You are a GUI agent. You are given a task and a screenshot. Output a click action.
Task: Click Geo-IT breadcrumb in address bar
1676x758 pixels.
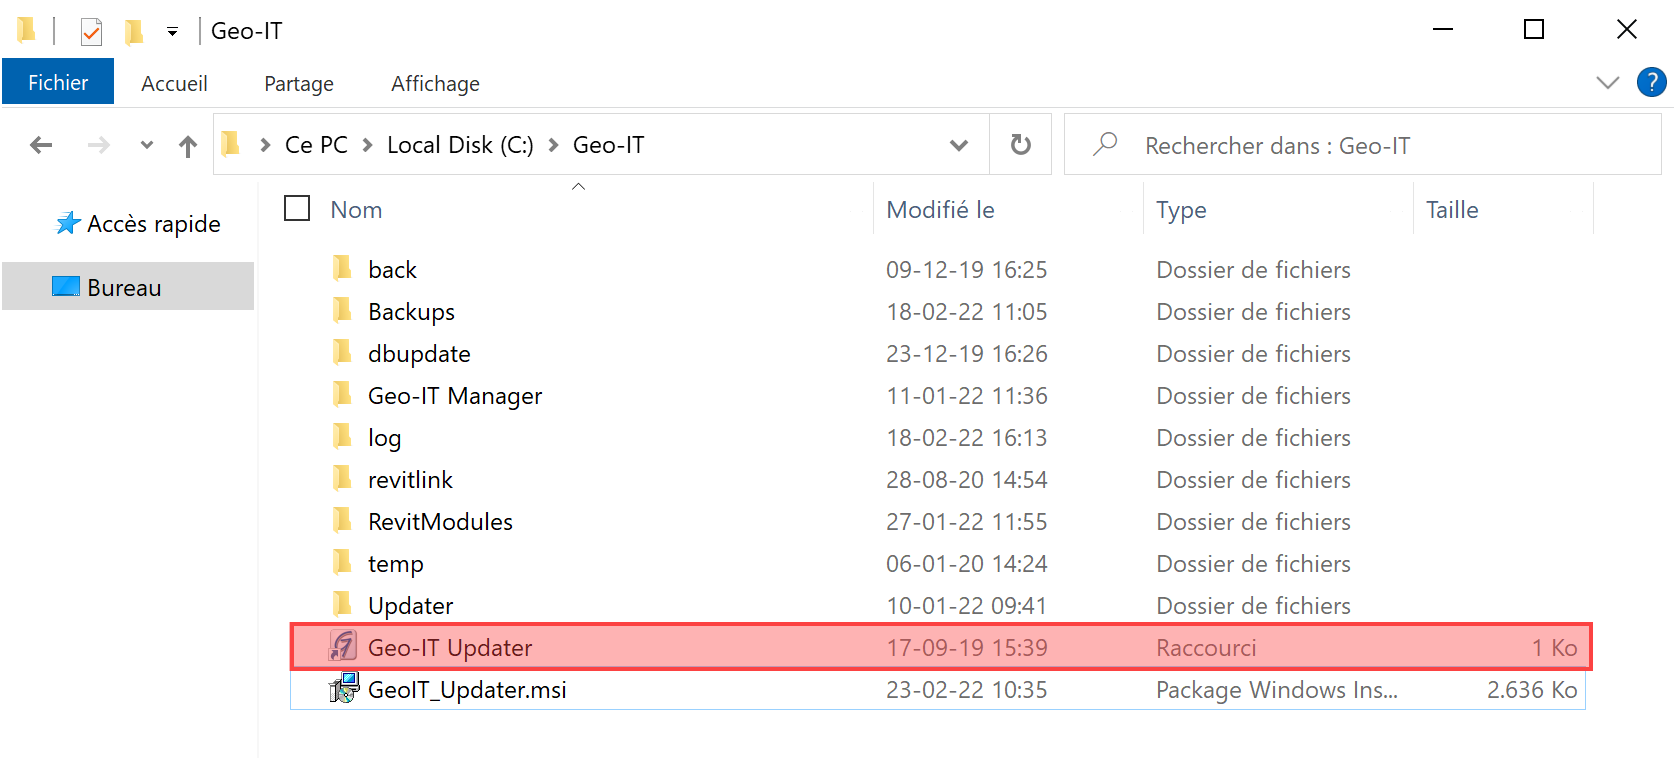pos(608,145)
